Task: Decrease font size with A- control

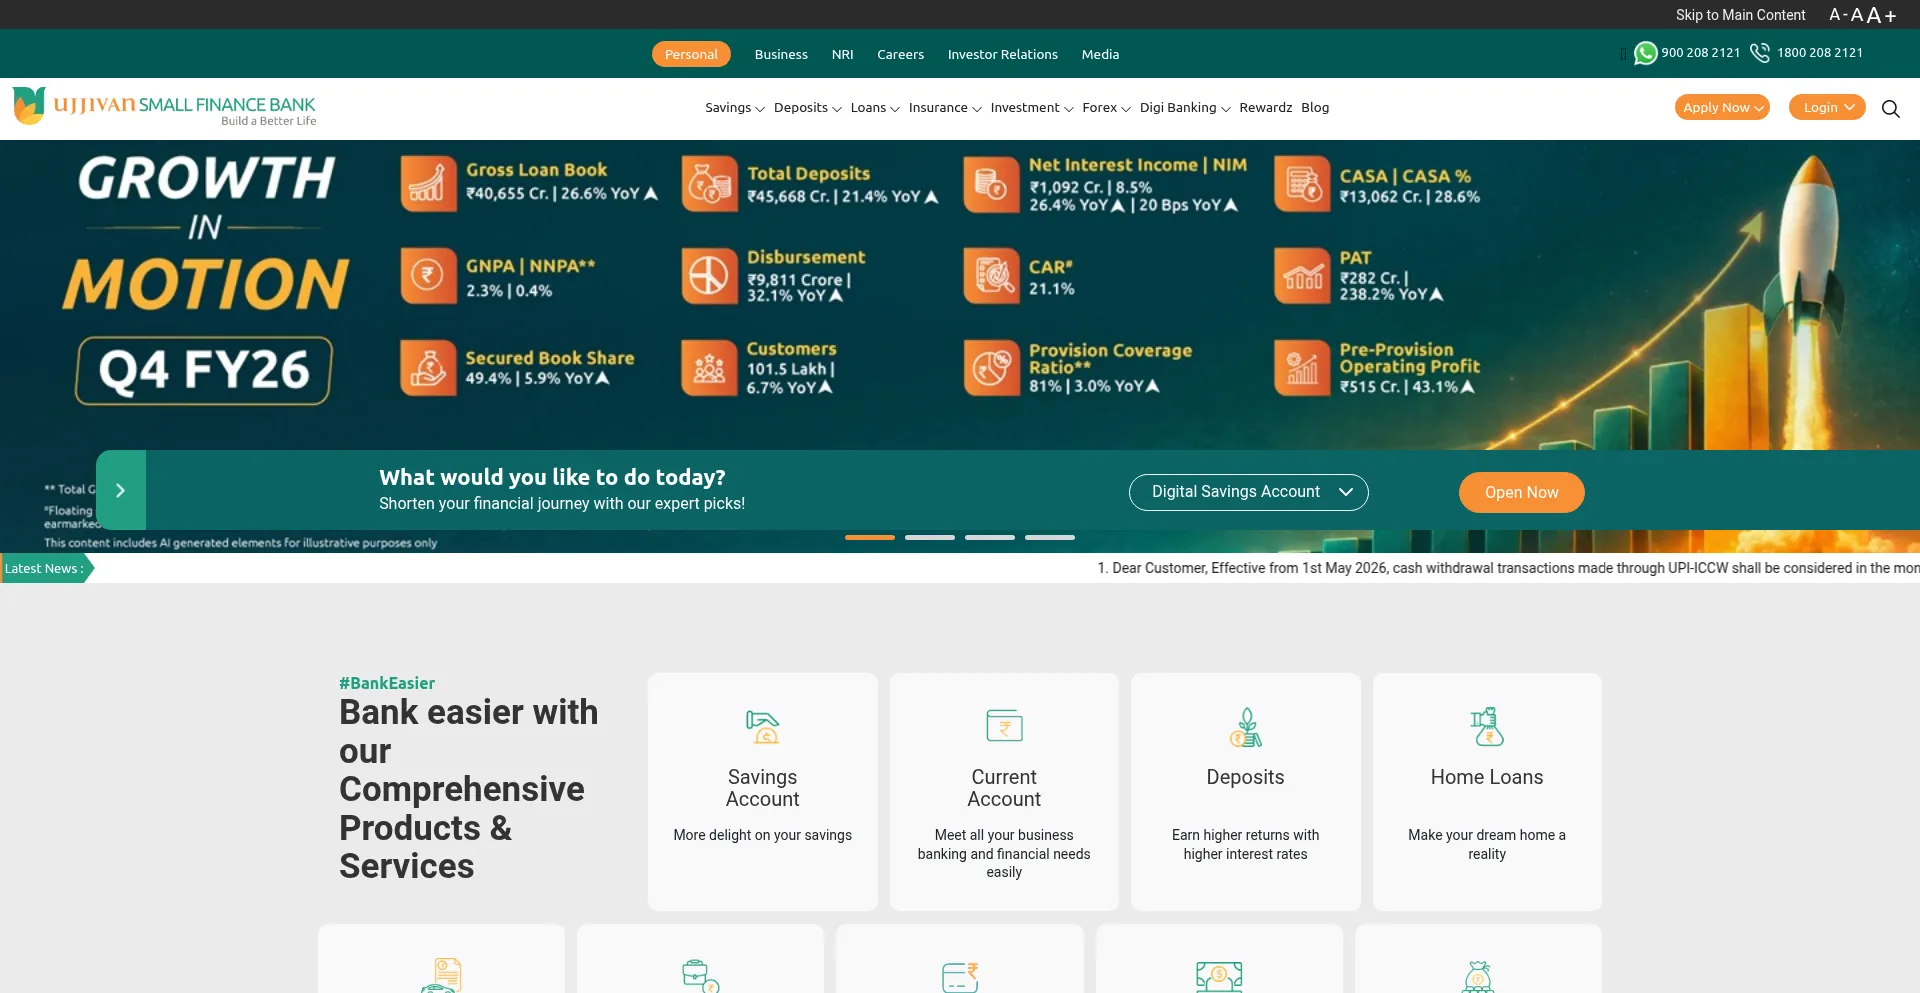Action: pos(1838,15)
